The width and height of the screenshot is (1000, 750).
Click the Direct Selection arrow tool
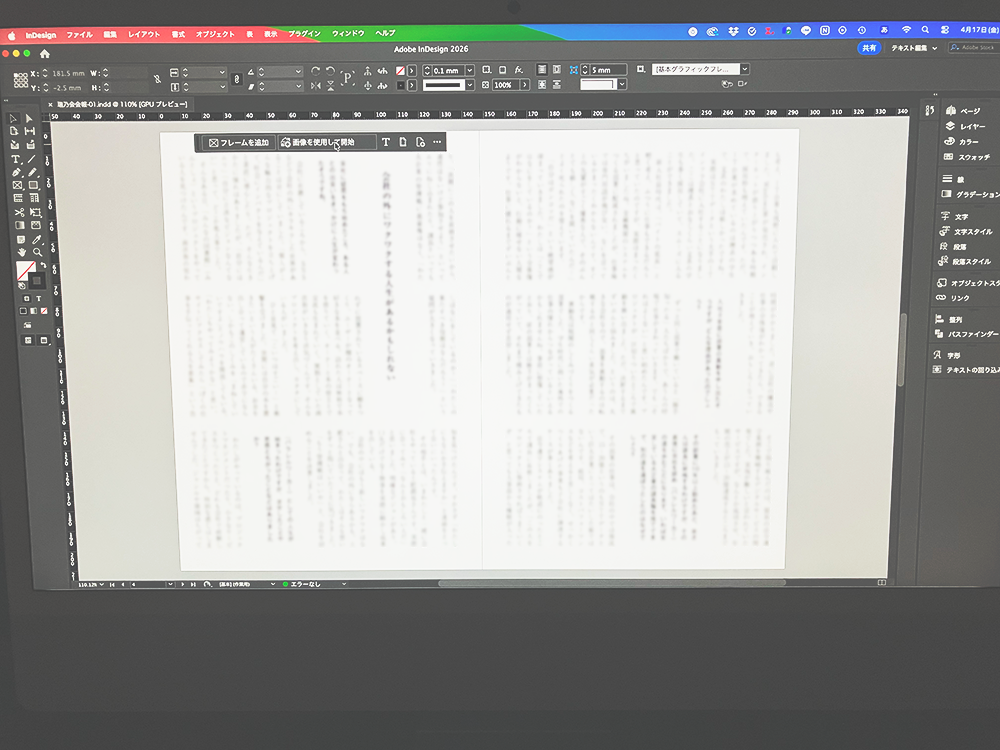[29, 119]
